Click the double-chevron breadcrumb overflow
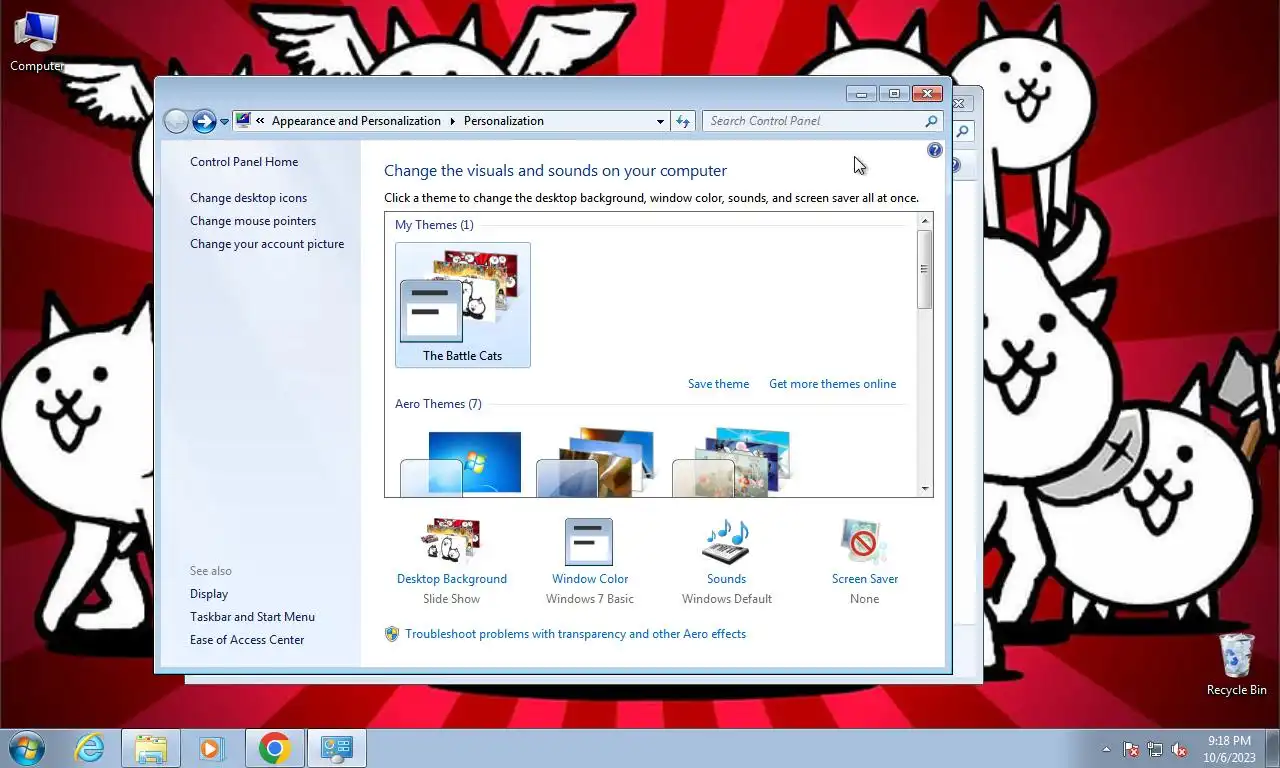 tap(260, 121)
